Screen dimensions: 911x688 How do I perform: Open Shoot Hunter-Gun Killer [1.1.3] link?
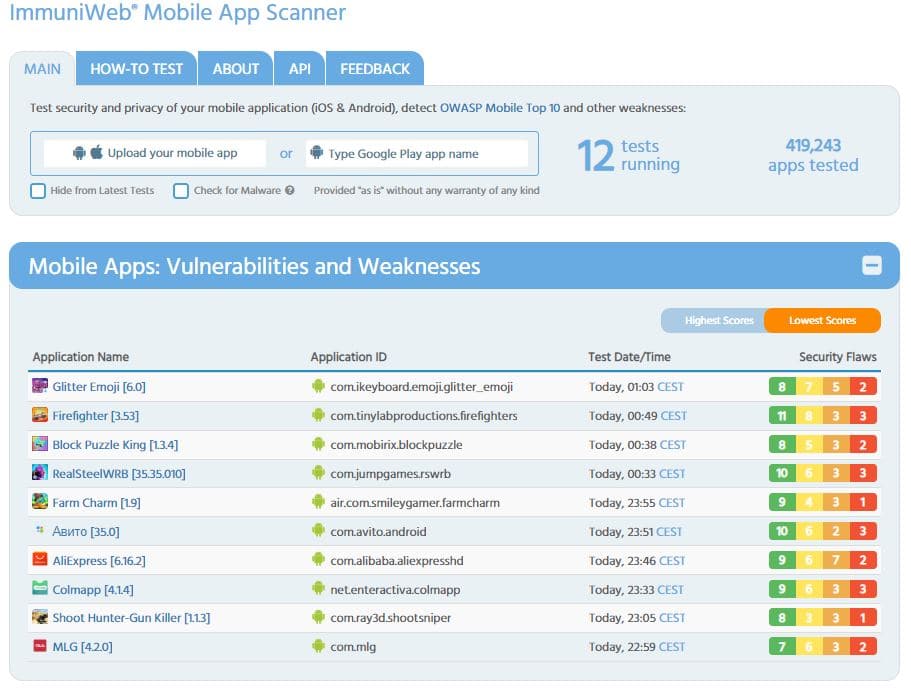click(131, 618)
